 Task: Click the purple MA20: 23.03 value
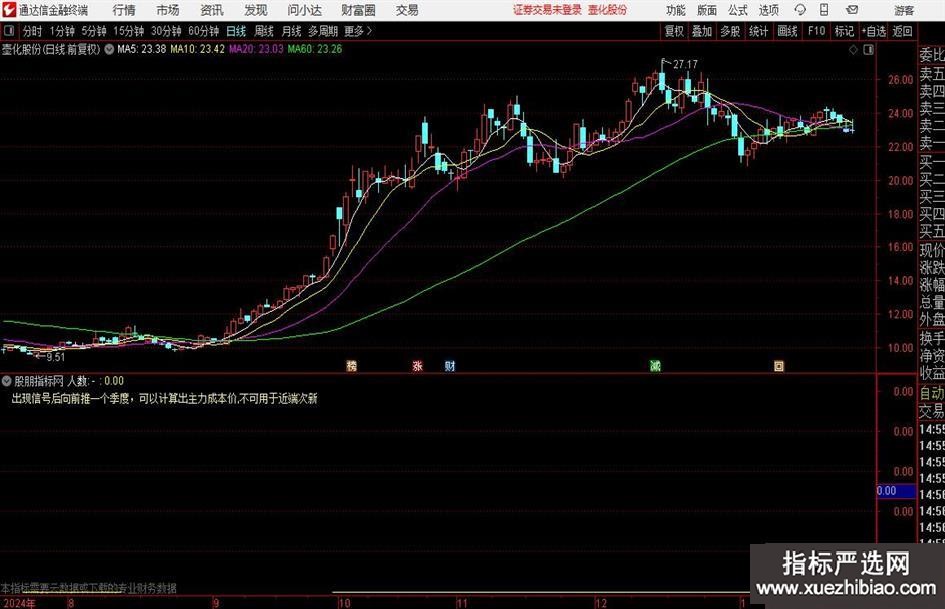pos(256,49)
